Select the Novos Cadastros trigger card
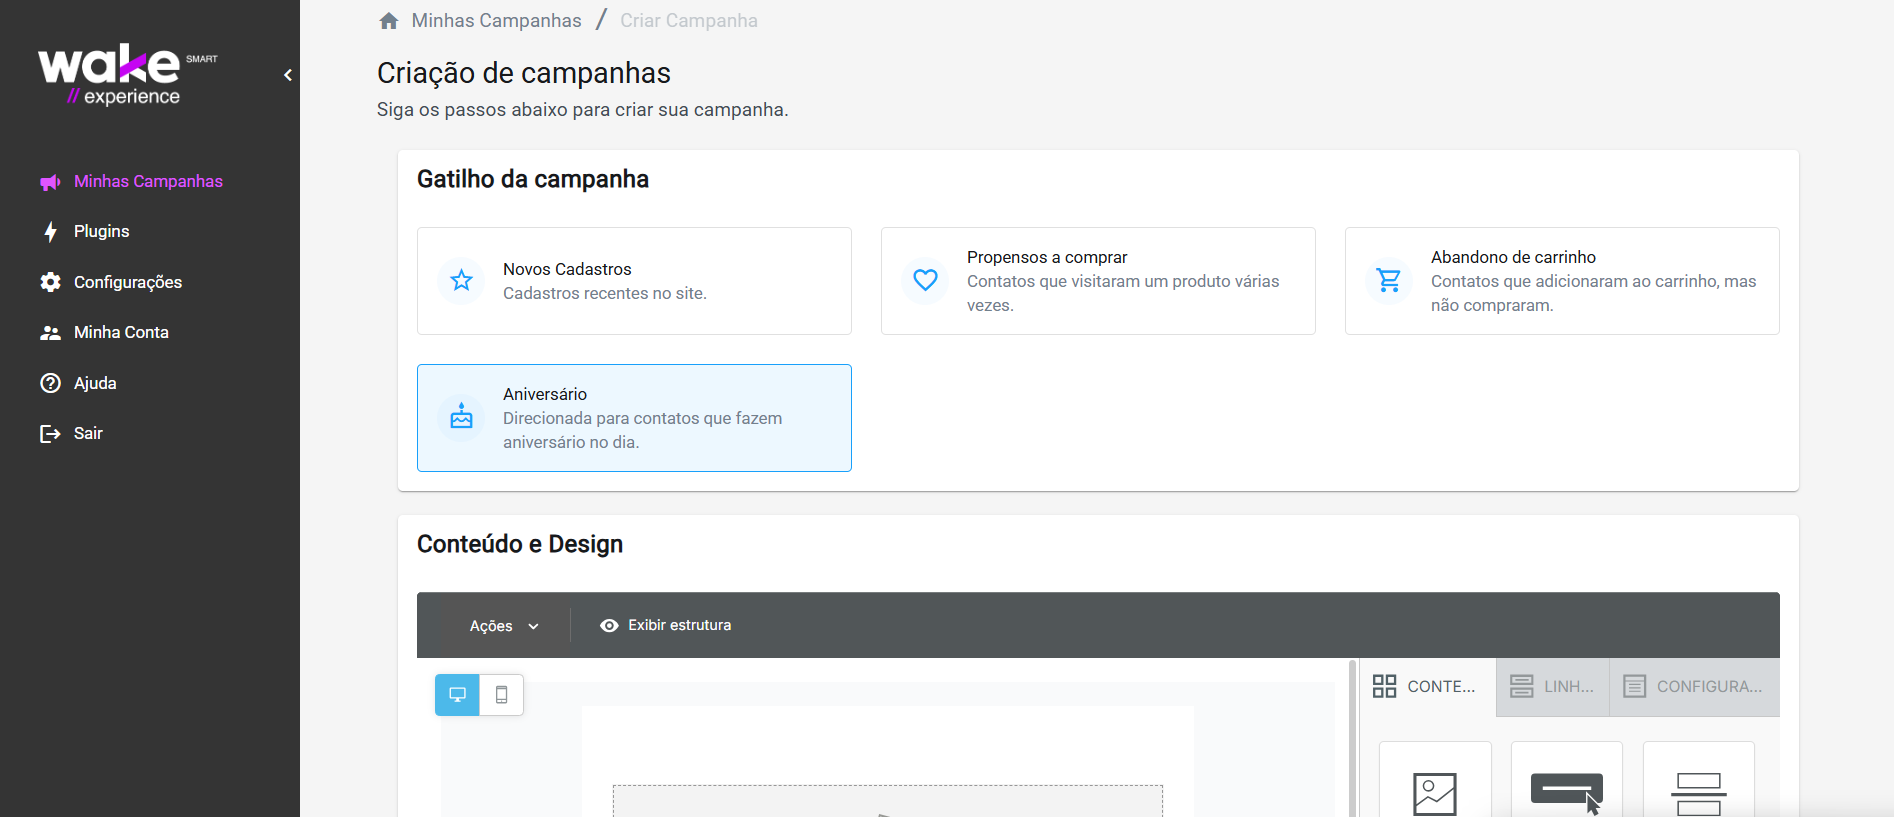 [634, 281]
